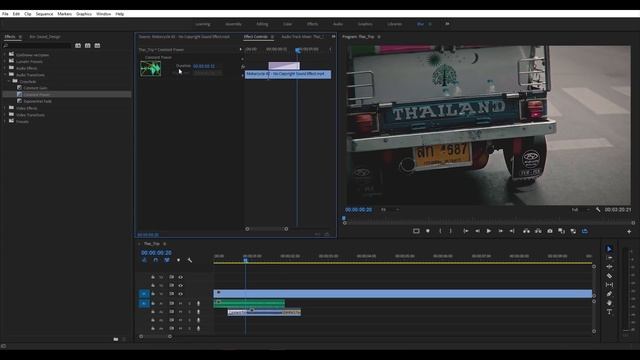Toggle eye visibility of middle video track

click(180, 285)
